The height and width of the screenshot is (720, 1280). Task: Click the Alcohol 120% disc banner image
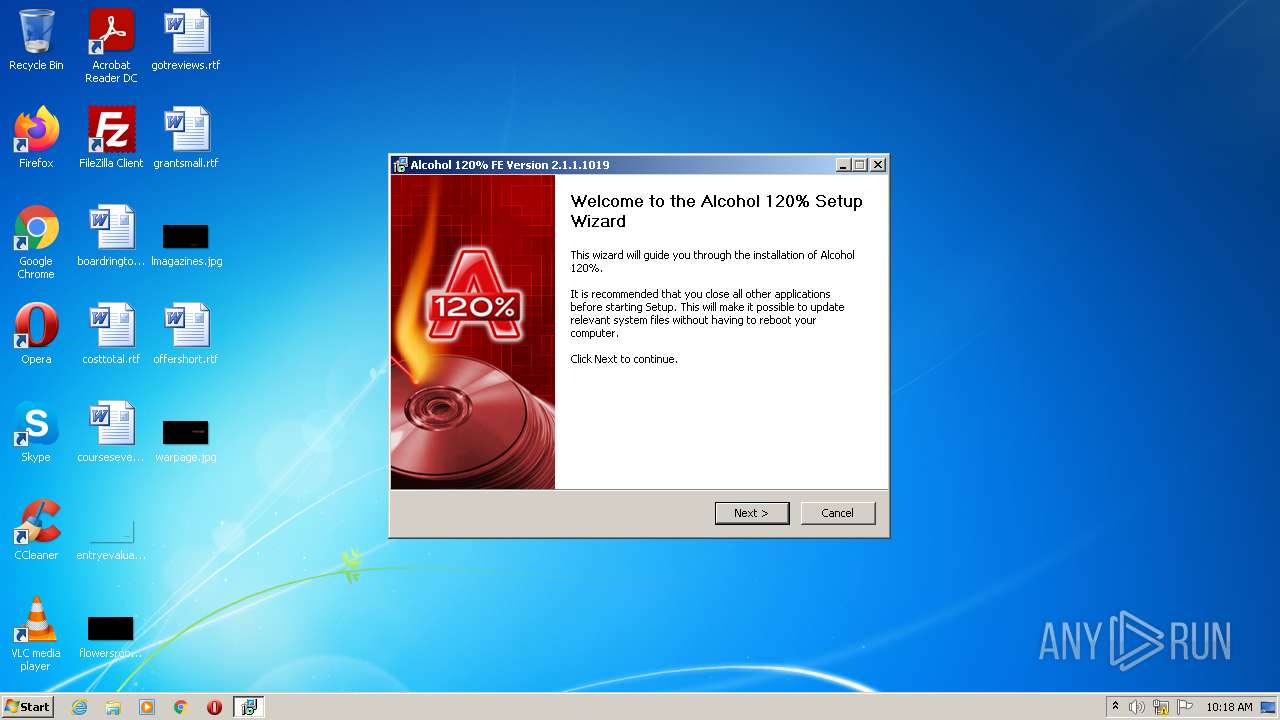point(473,332)
